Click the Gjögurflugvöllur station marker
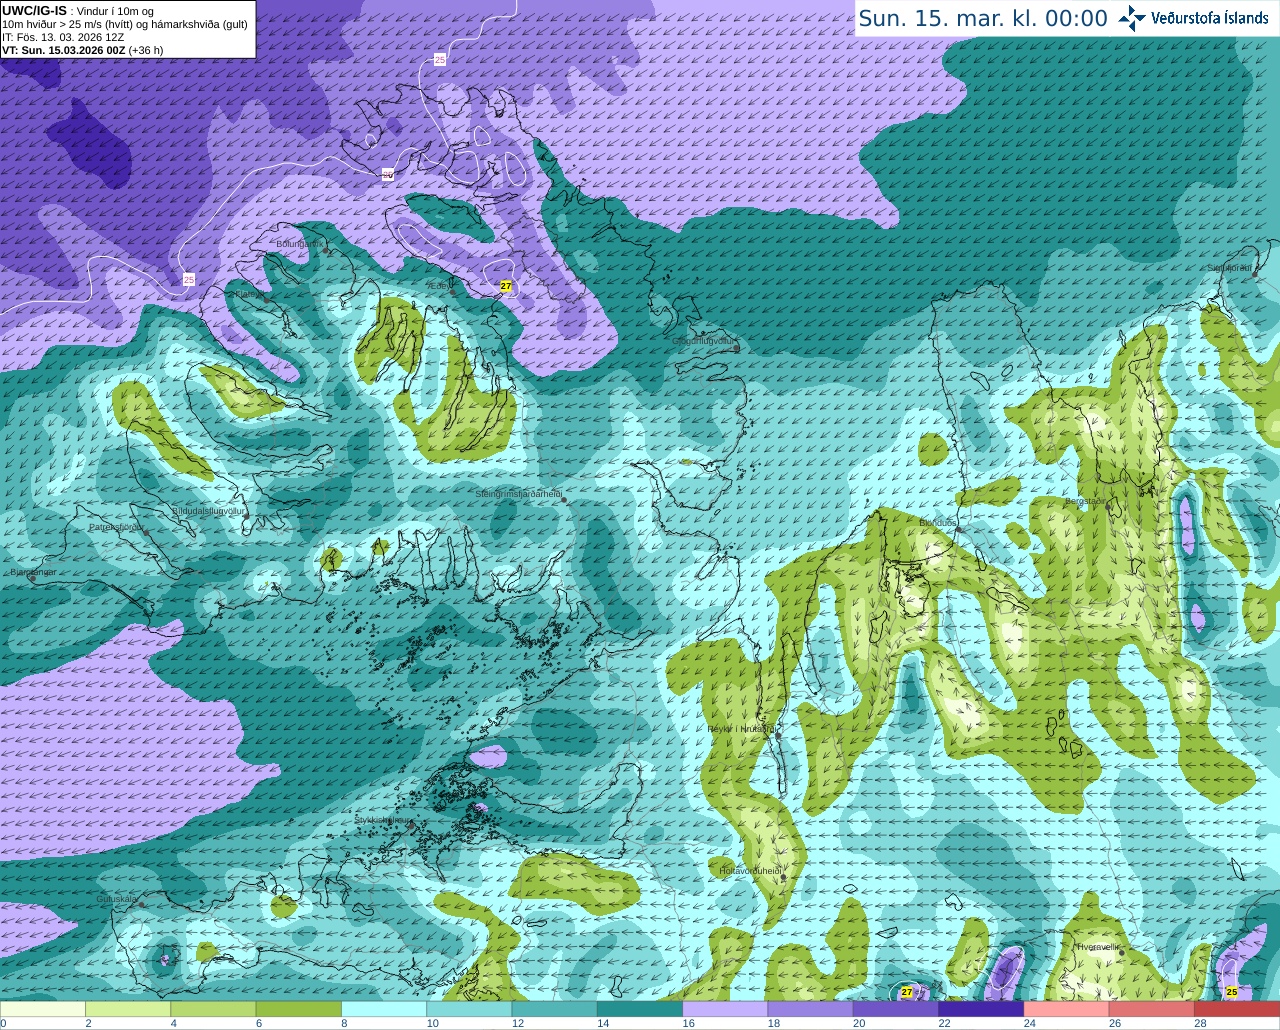 coord(737,348)
